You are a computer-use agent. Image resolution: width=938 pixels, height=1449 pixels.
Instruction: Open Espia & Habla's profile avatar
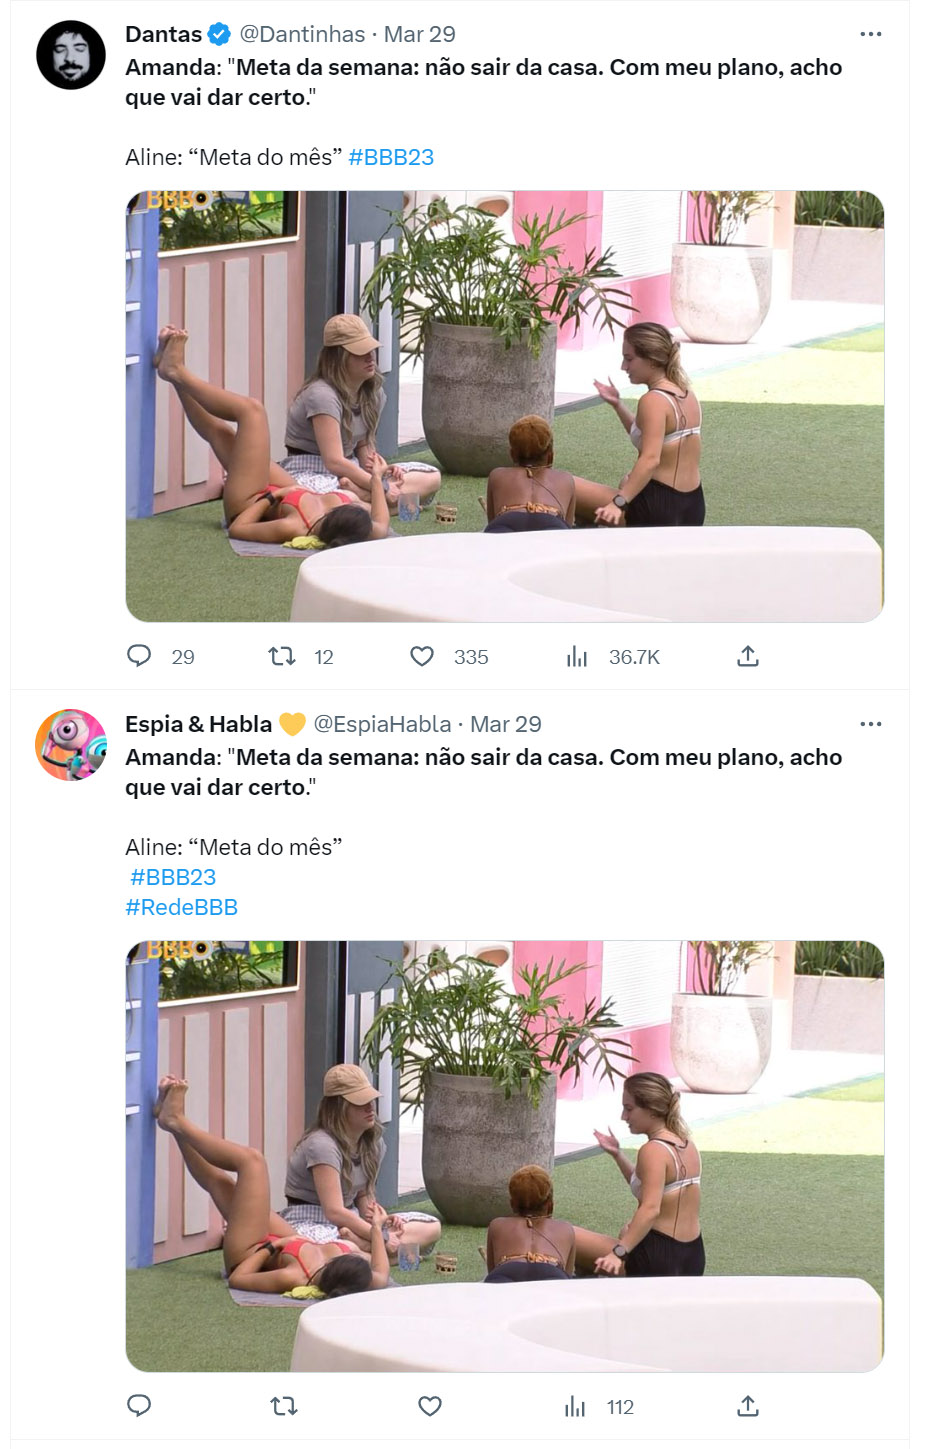(x=71, y=745)
